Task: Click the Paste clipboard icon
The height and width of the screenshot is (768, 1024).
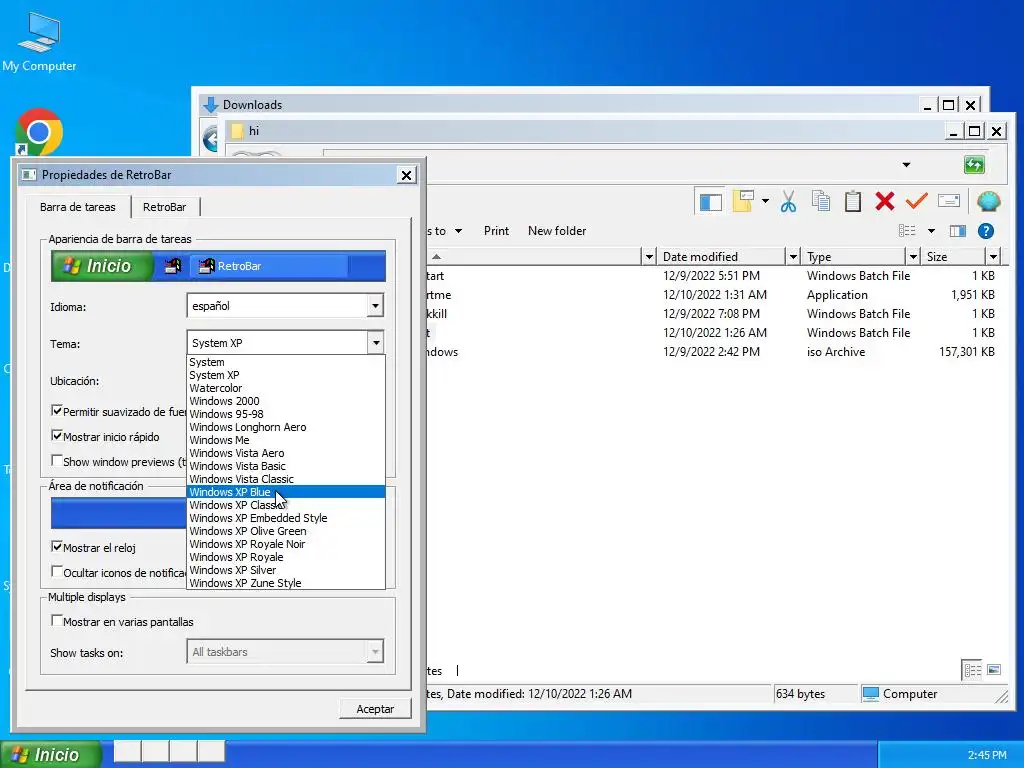Action: click(853, 202)
